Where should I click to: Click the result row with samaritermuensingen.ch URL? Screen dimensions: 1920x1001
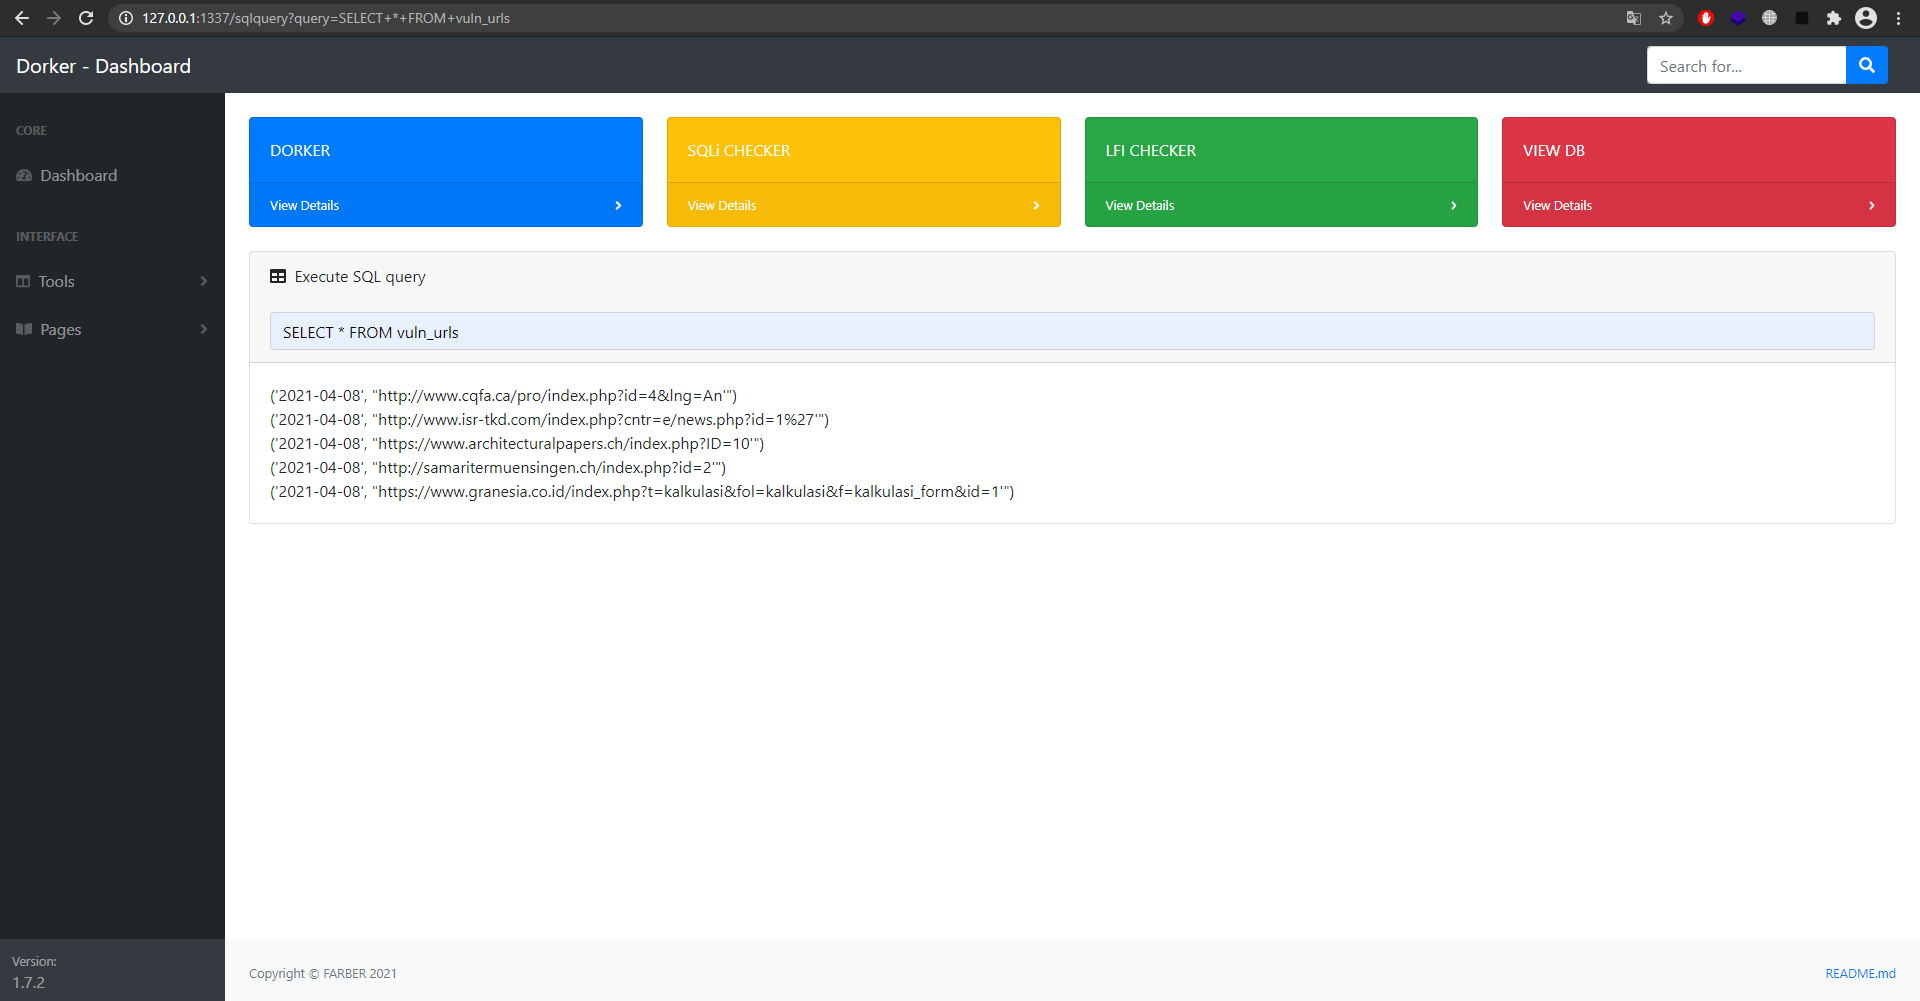point(498,468)
